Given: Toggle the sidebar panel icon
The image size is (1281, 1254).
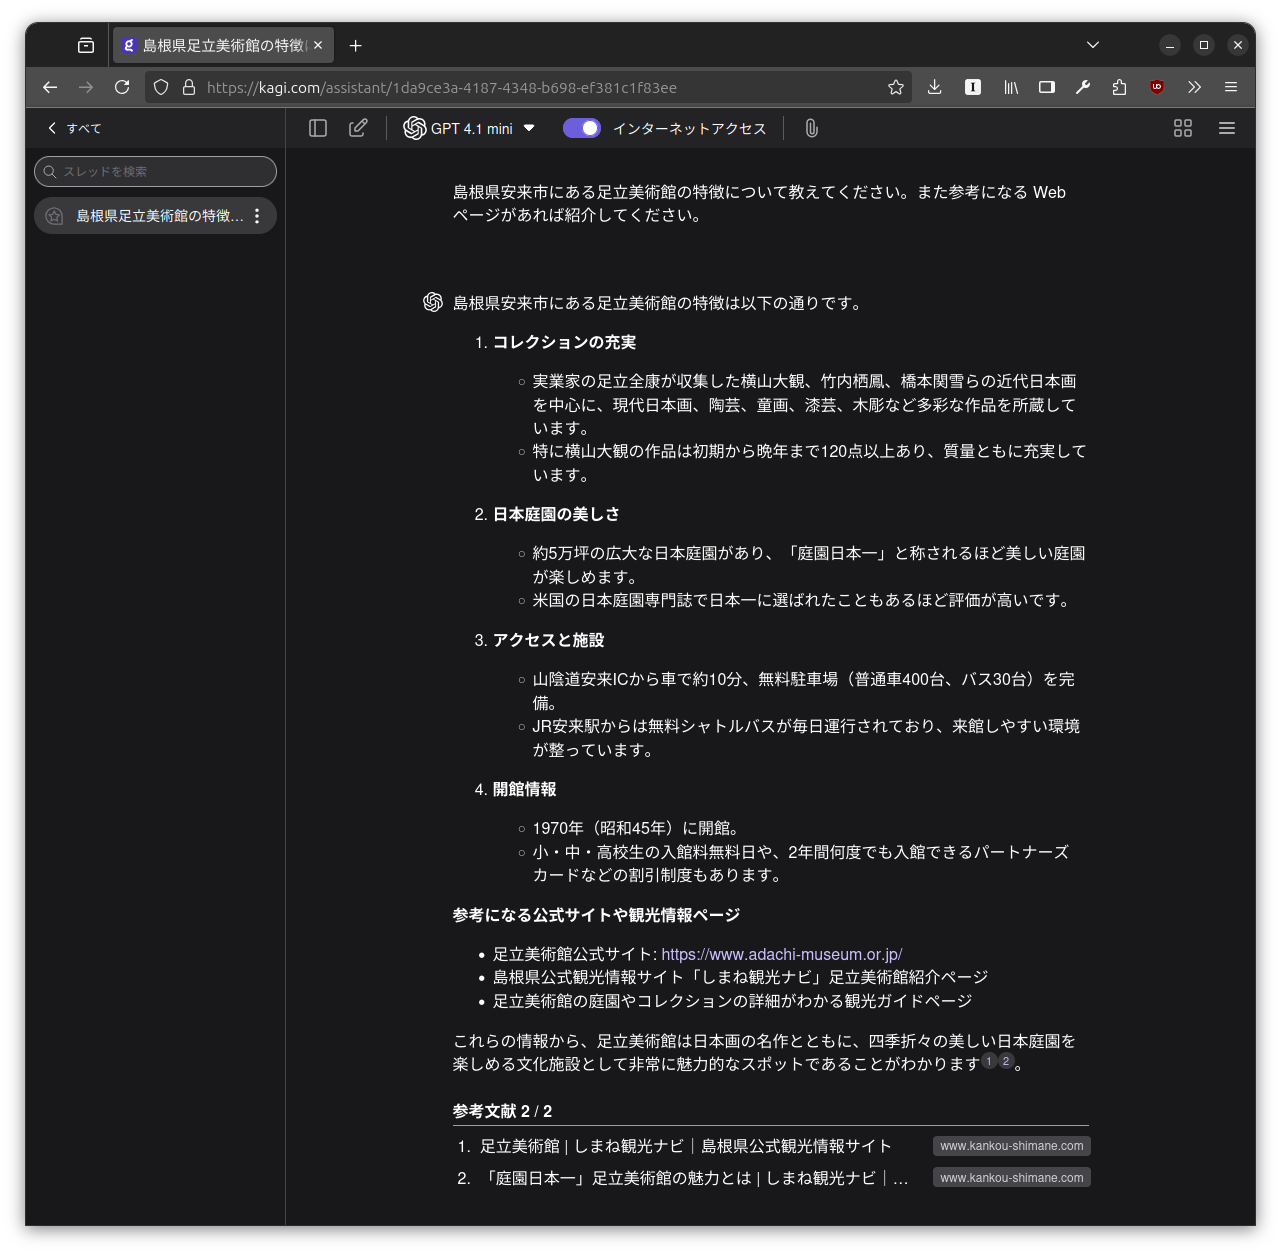Looking at the screenshot, I should (318, 128).
